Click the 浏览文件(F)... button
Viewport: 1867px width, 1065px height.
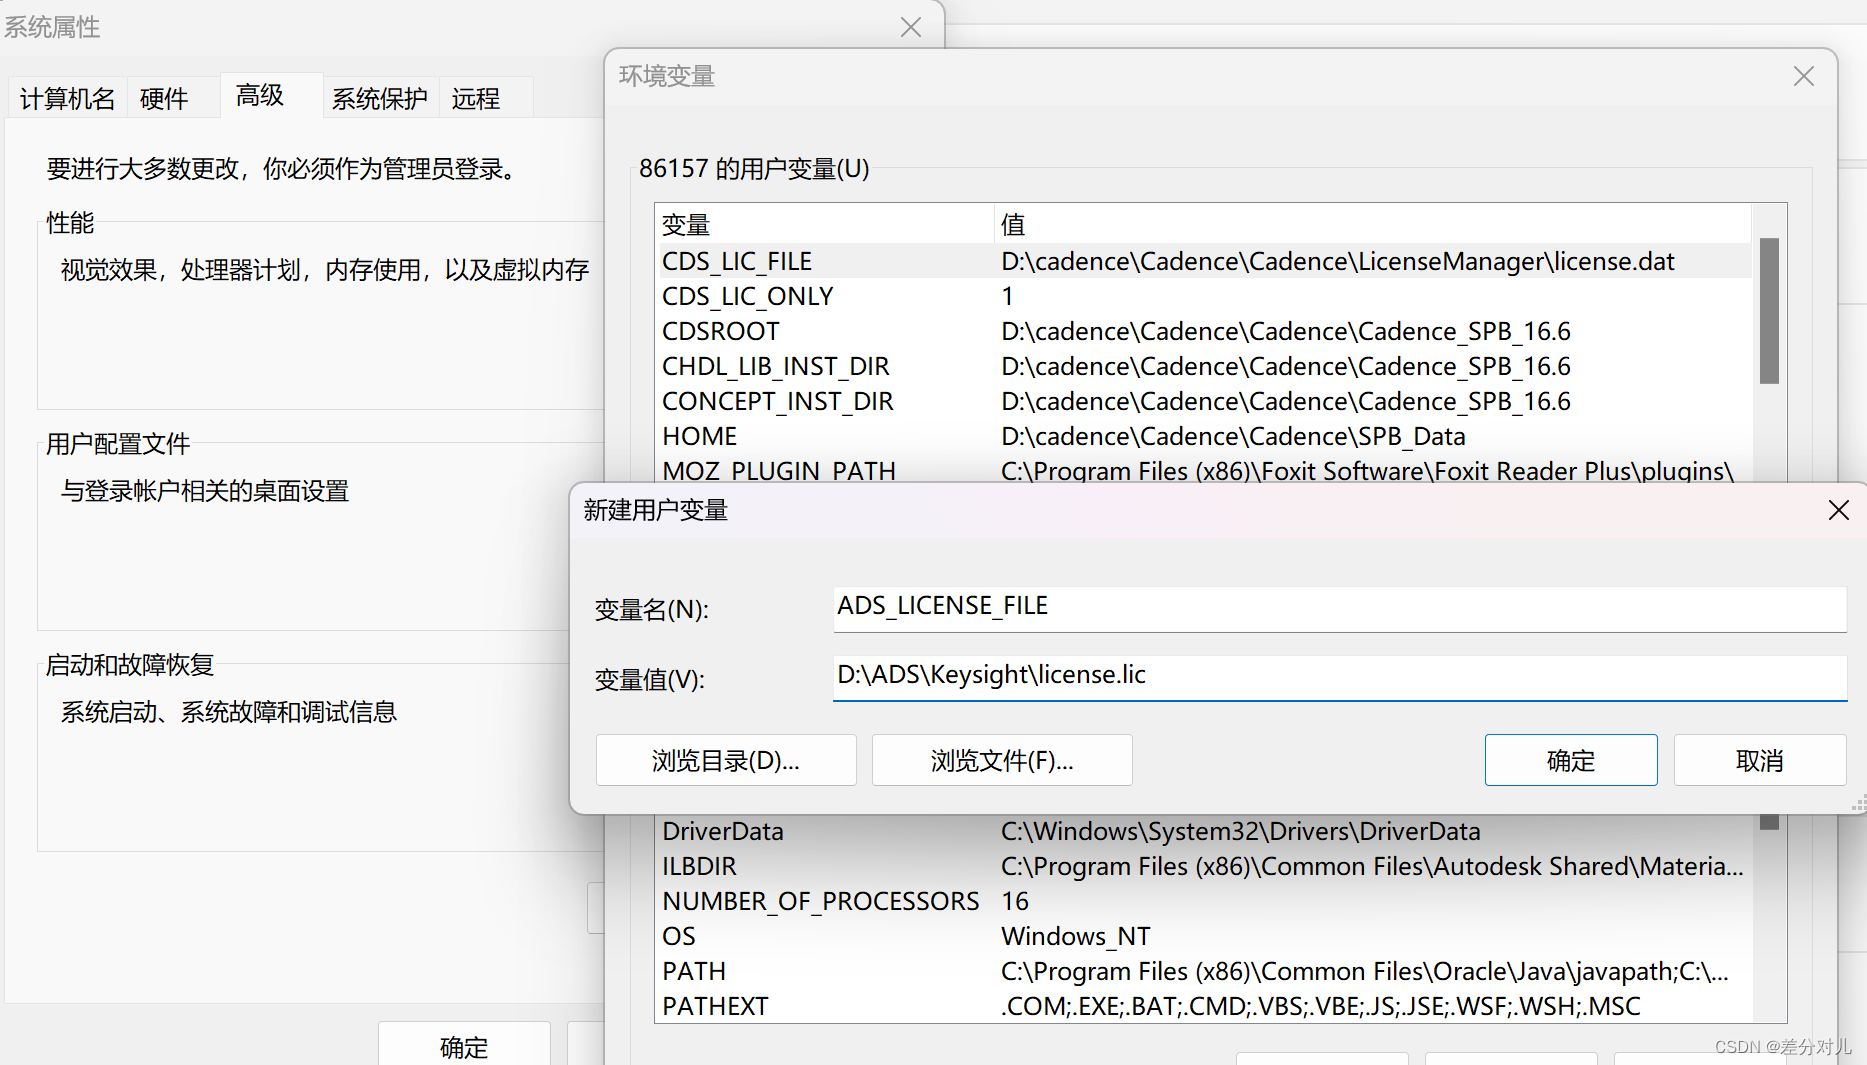(1002, 761)
